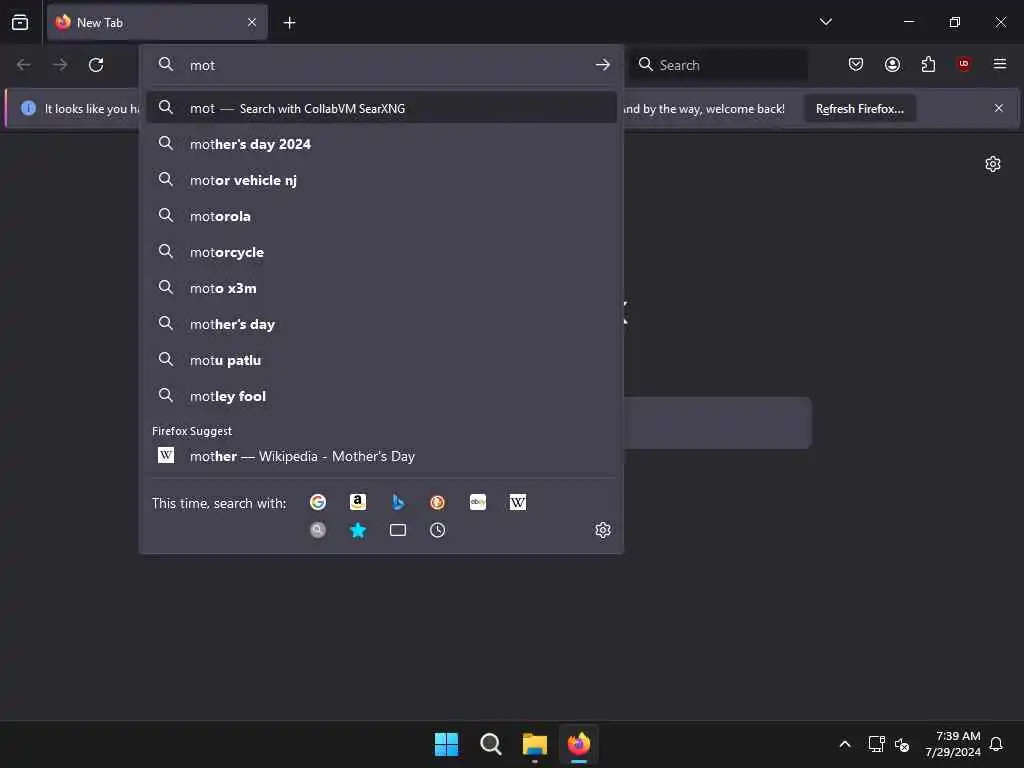Viewport: 1024px width, 768px height.
Task: Choose suggestion 'motu patlu'
Action: coord(381,360)
